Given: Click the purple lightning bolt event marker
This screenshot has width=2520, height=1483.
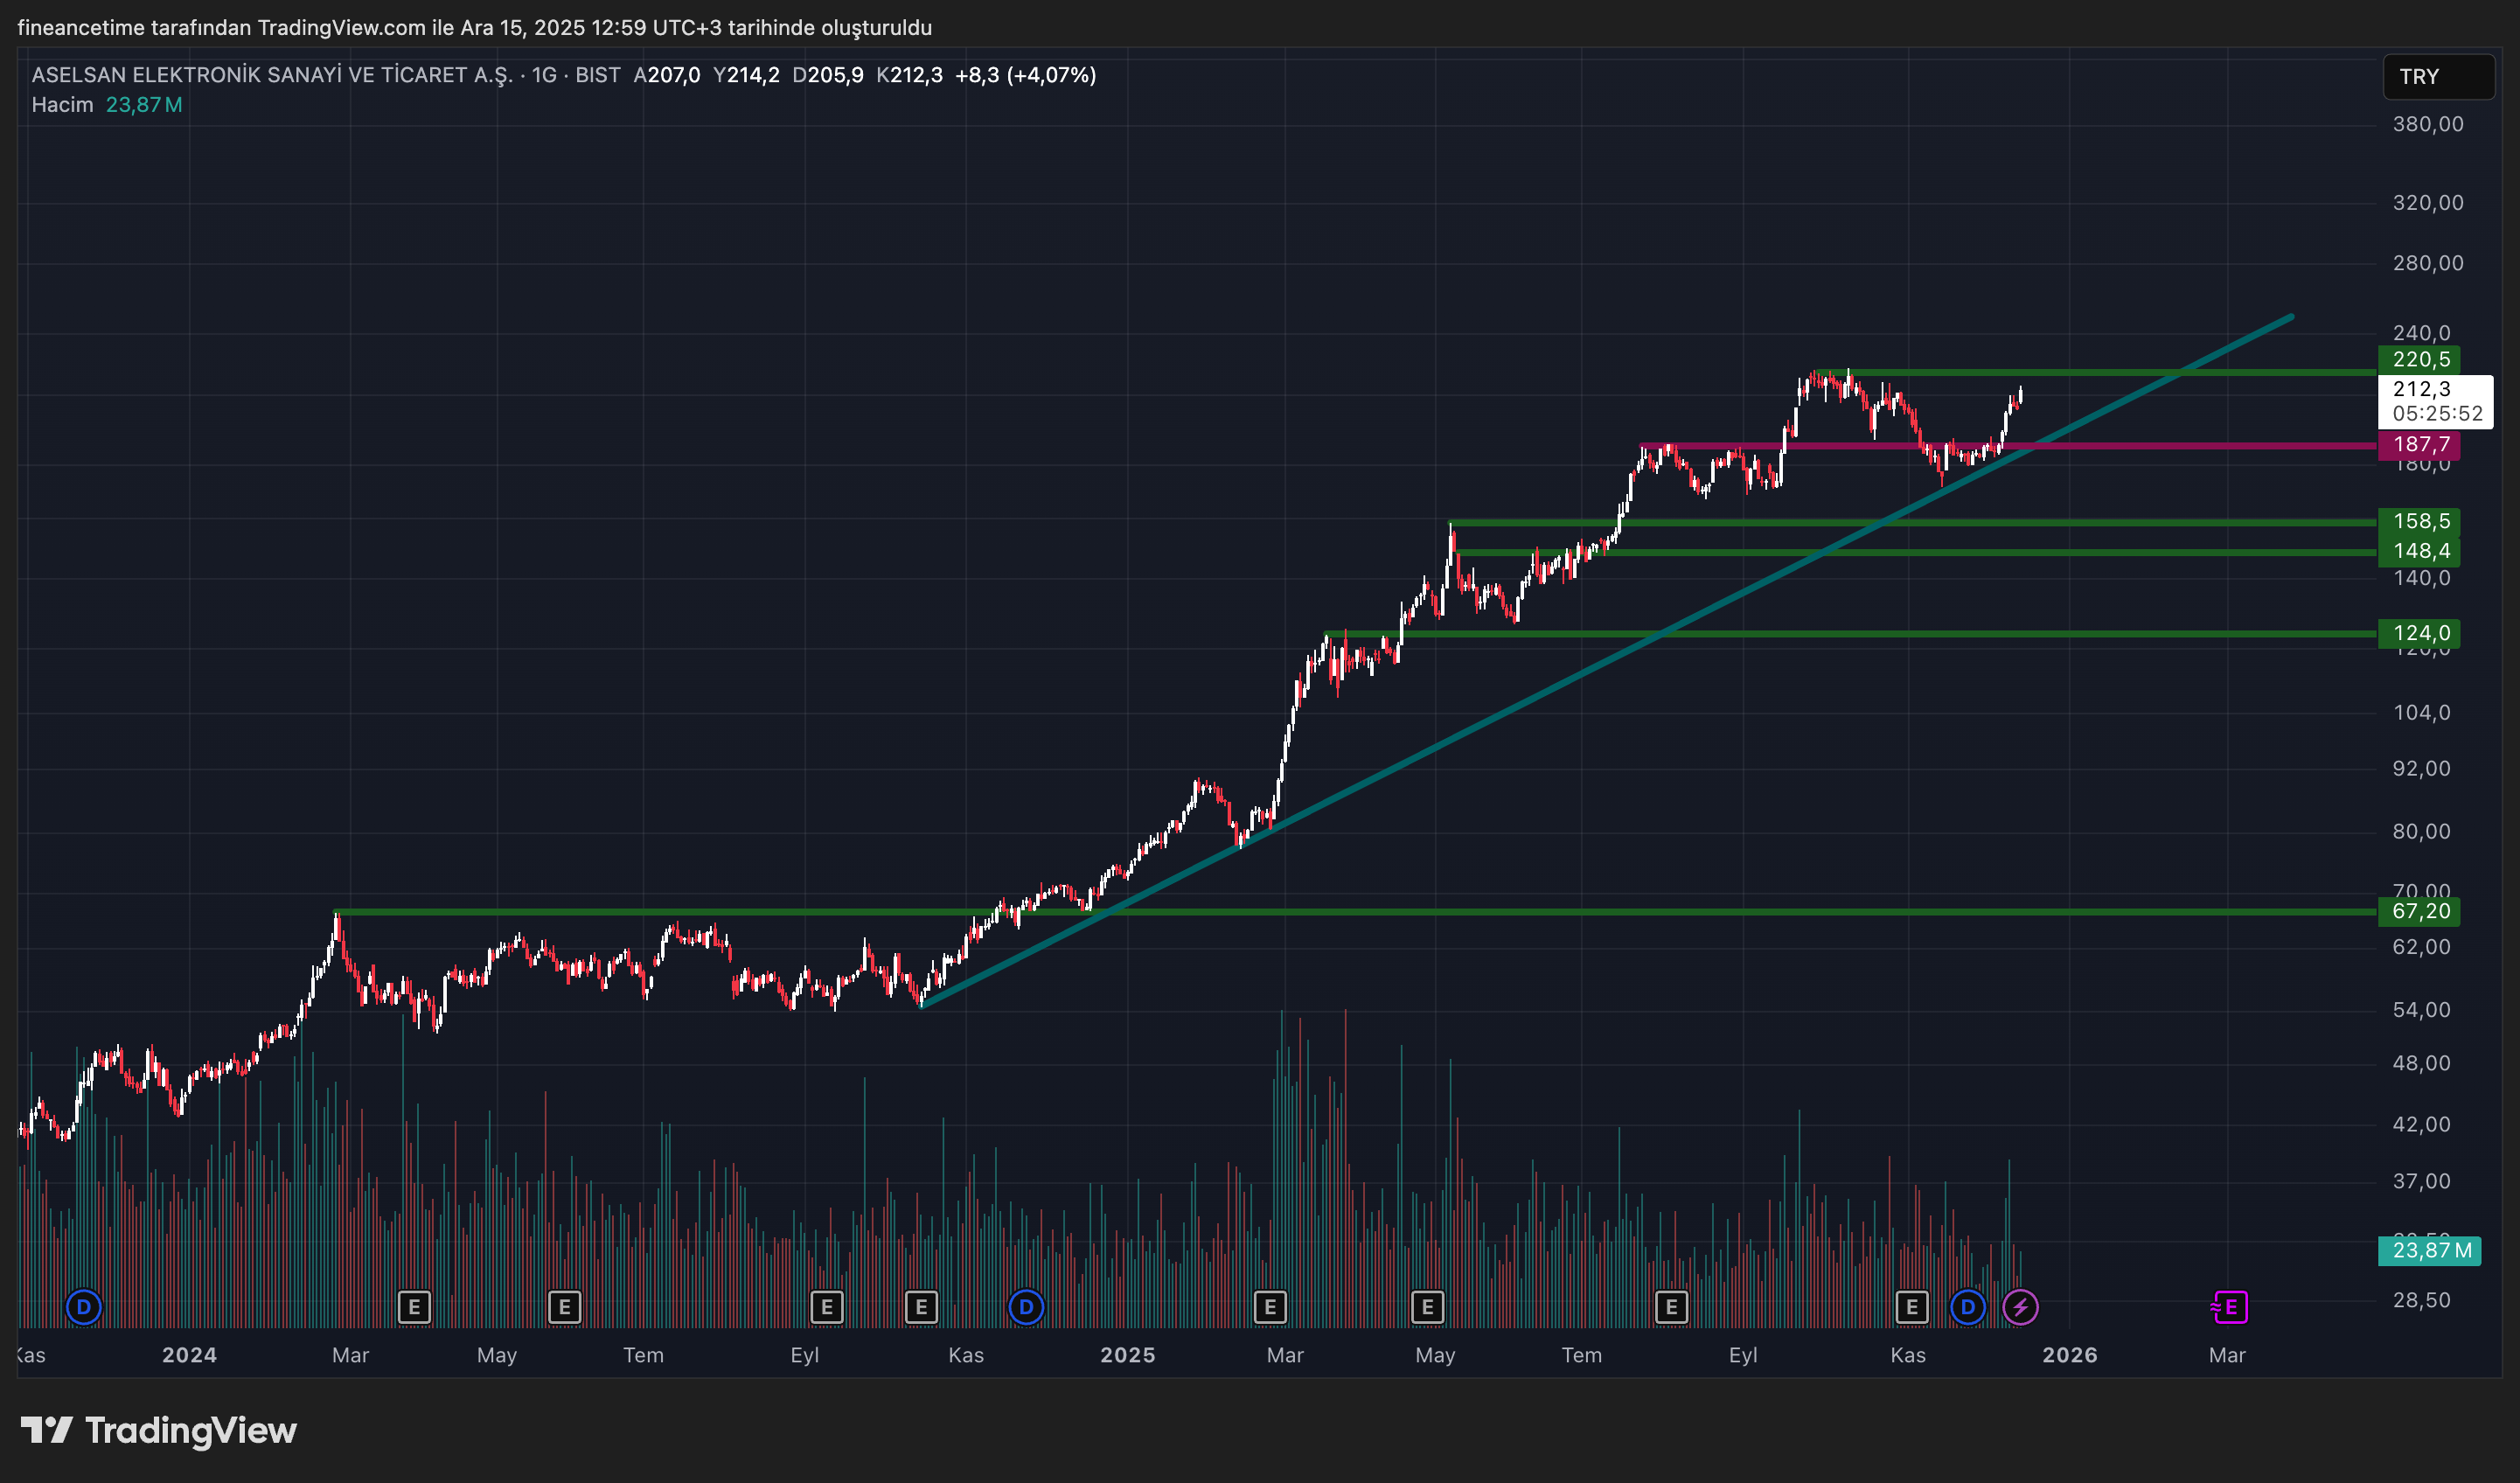Looking at the screenshot, I should coord(2020,1307).
